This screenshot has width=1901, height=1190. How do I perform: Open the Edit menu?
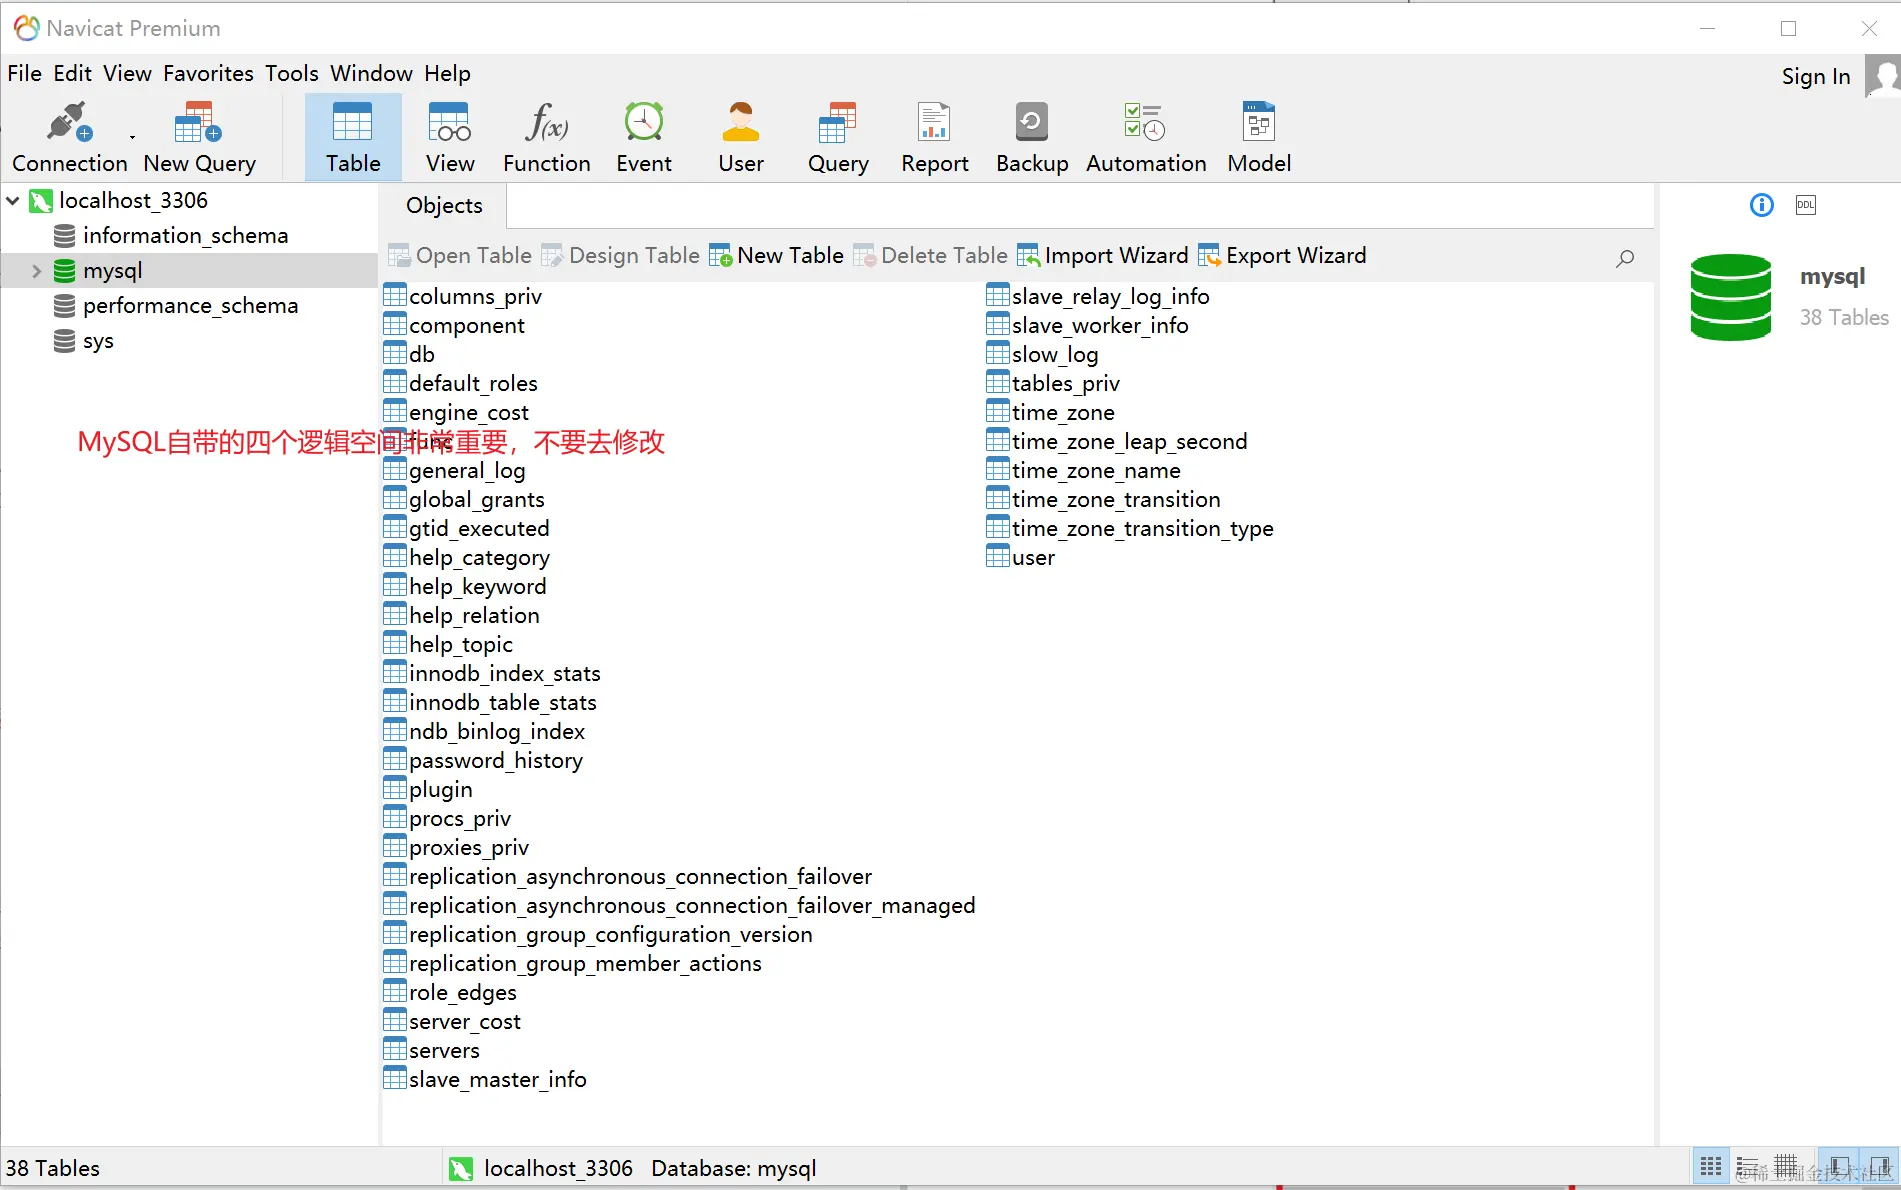click(x=72, y=73)
